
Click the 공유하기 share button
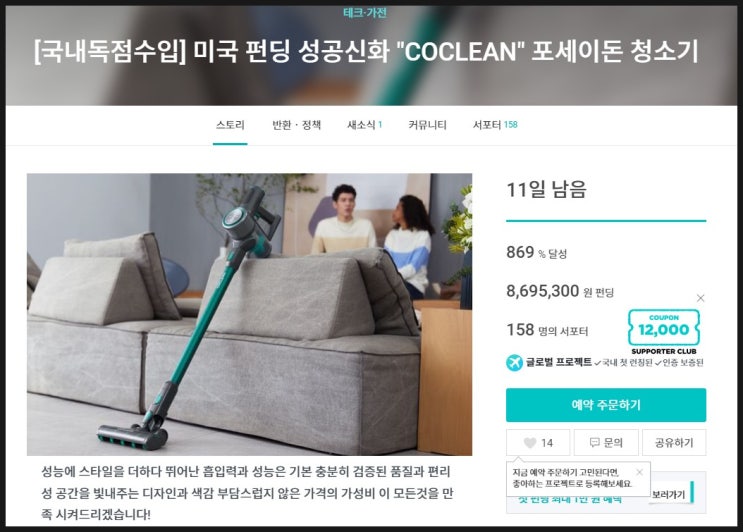(674, 442)
